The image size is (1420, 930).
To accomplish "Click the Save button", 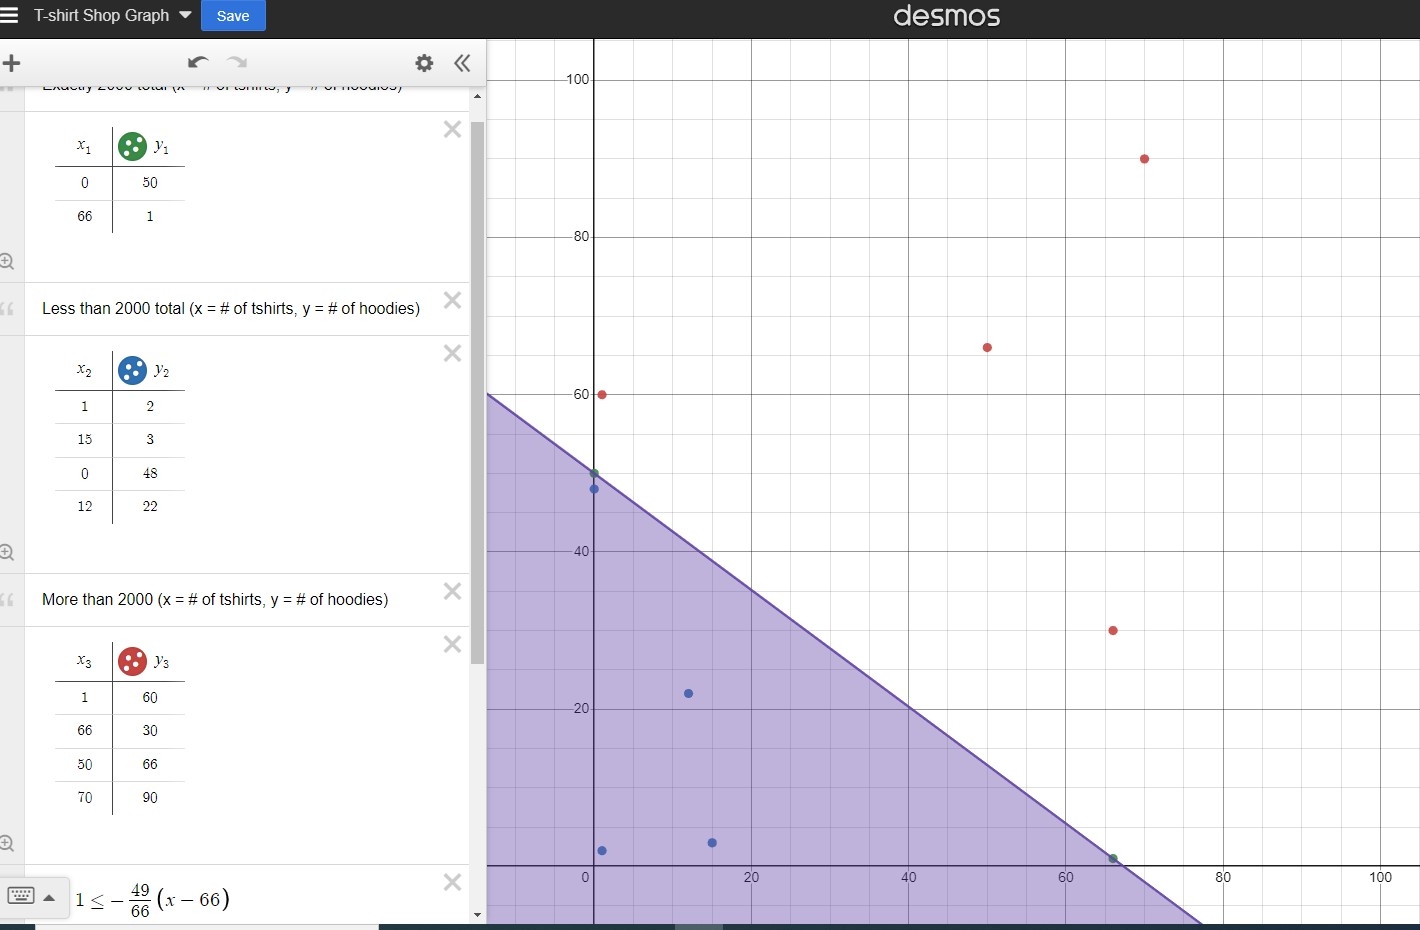I will (233, 16).
